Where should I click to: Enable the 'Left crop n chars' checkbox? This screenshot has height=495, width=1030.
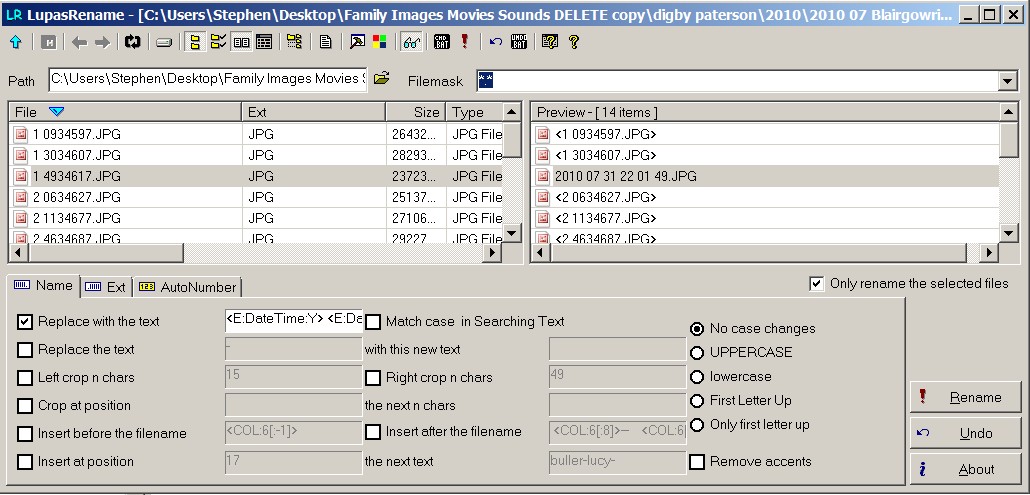pos(25,378)
